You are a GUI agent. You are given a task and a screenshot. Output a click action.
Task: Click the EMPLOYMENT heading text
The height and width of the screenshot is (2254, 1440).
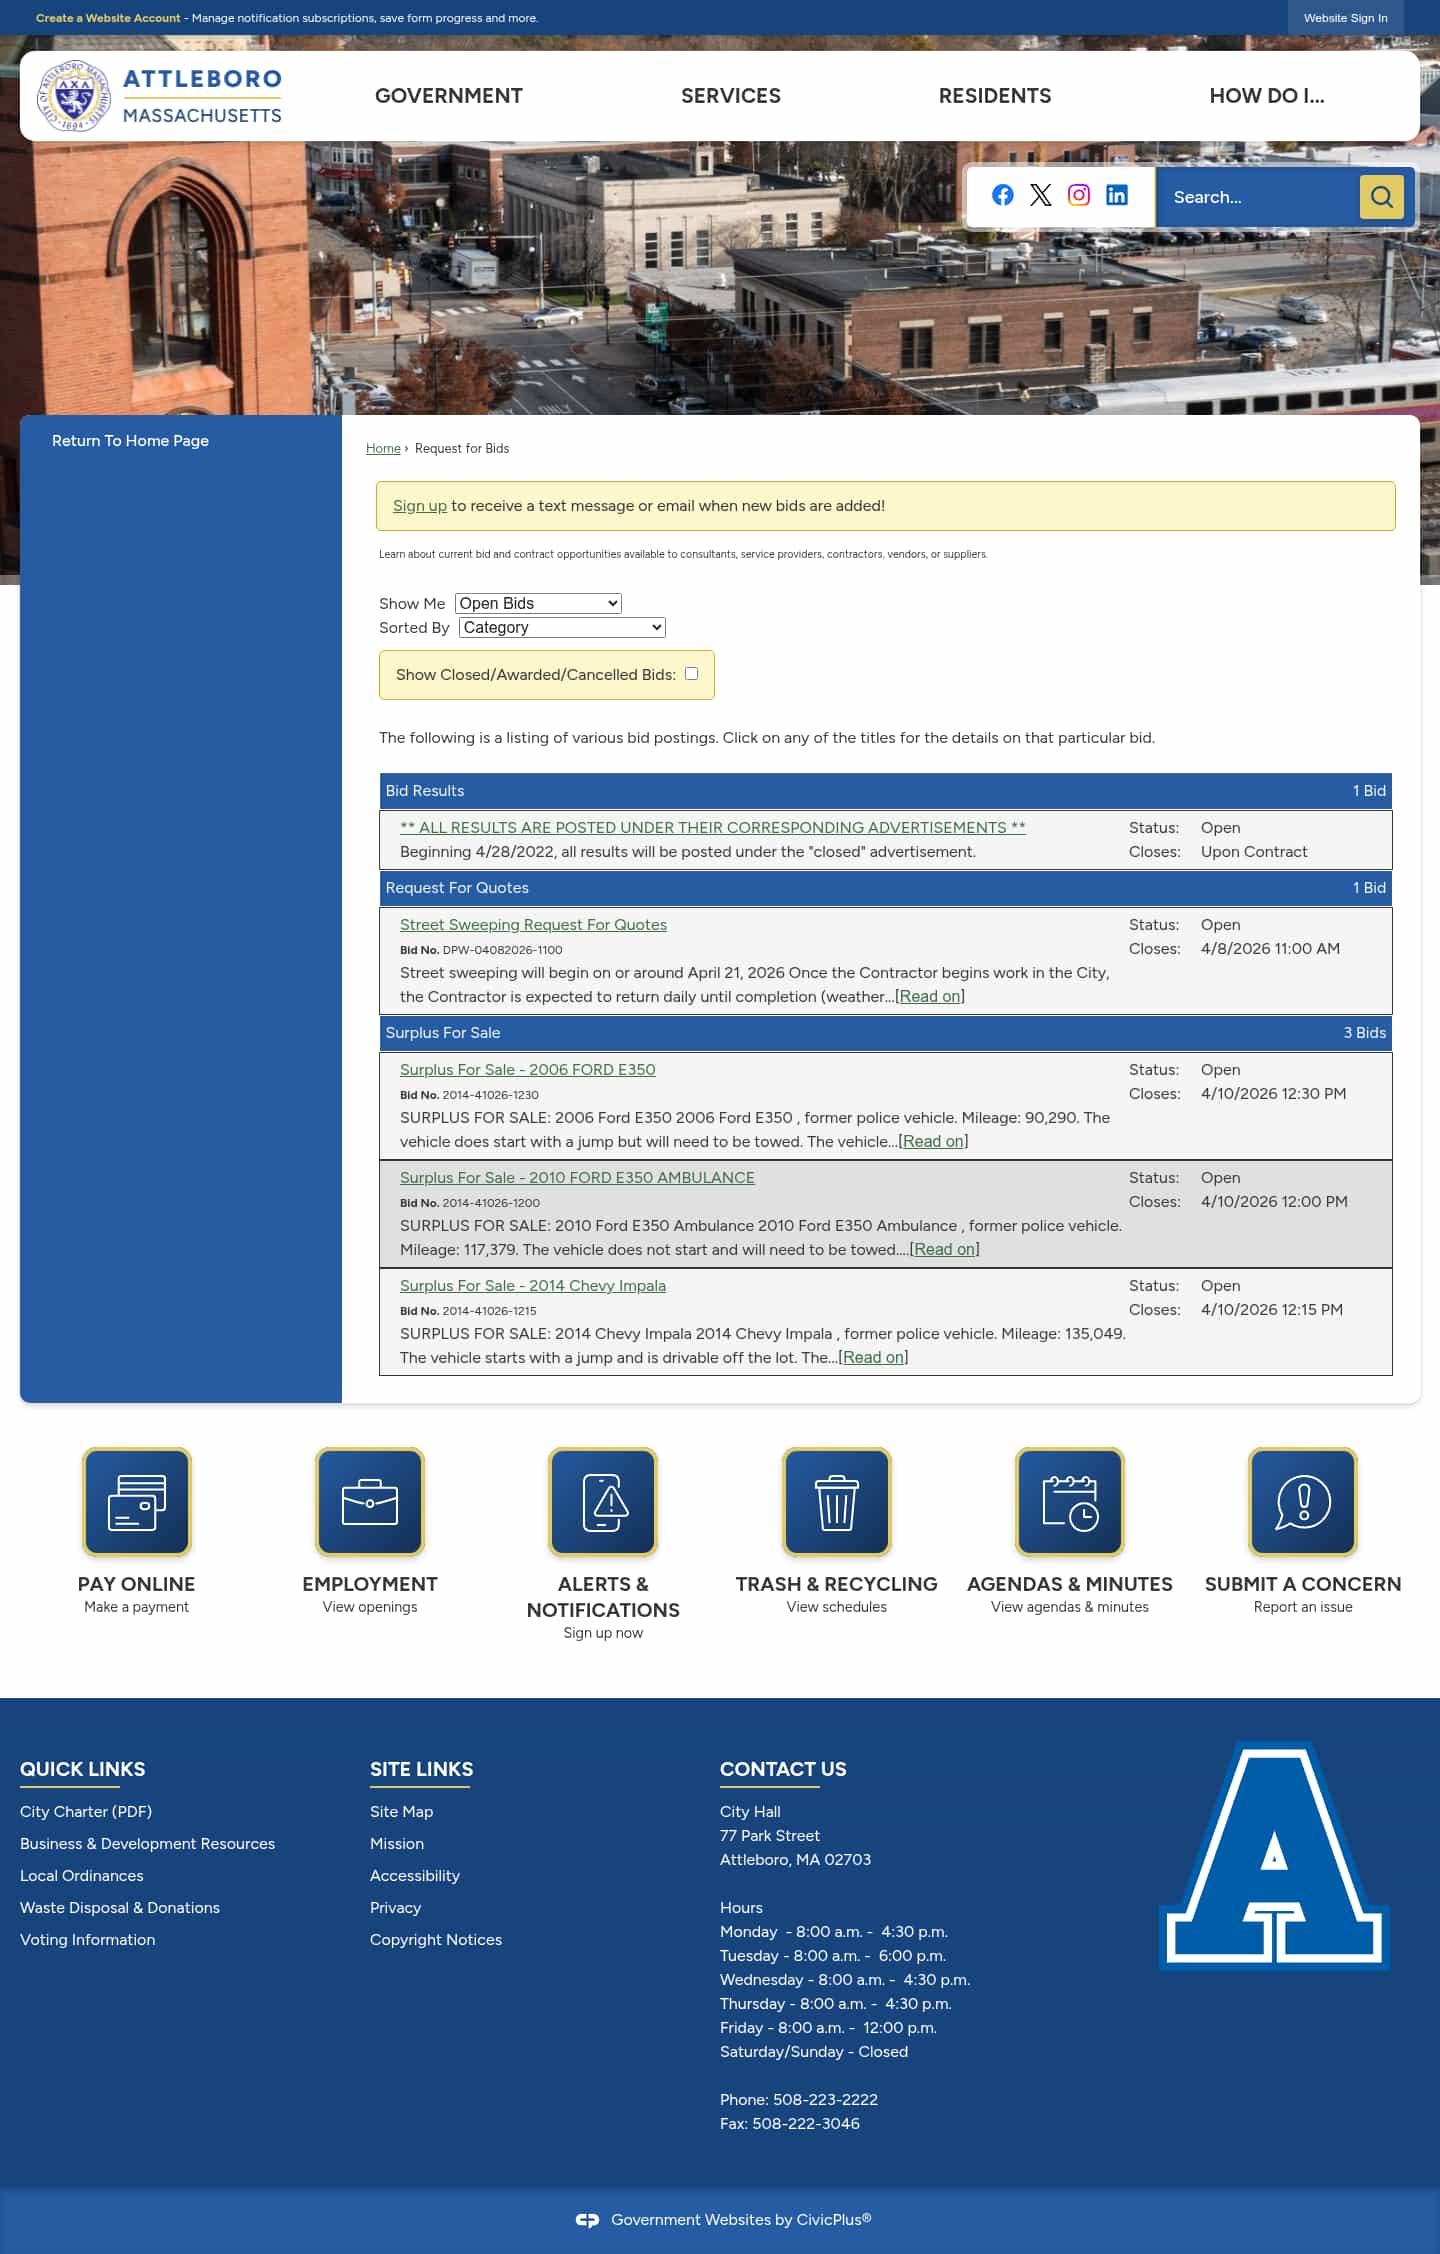(x=370, y=1584)
